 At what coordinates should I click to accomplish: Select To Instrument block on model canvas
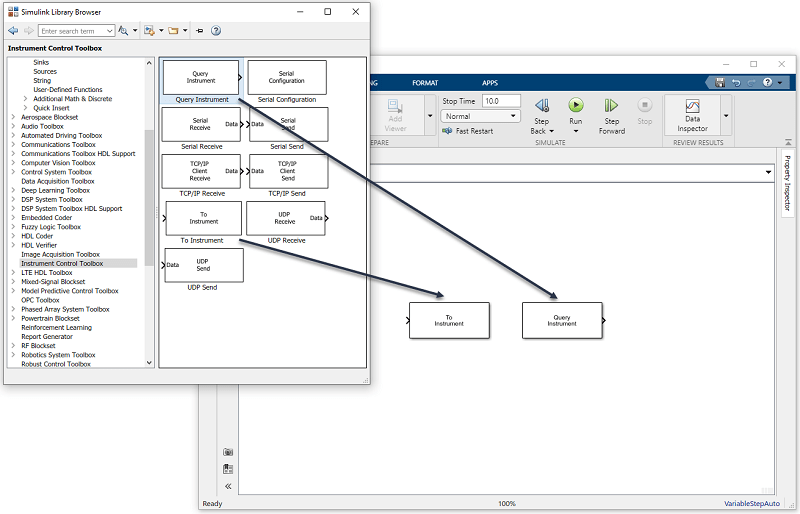click(x=449, y=320)
